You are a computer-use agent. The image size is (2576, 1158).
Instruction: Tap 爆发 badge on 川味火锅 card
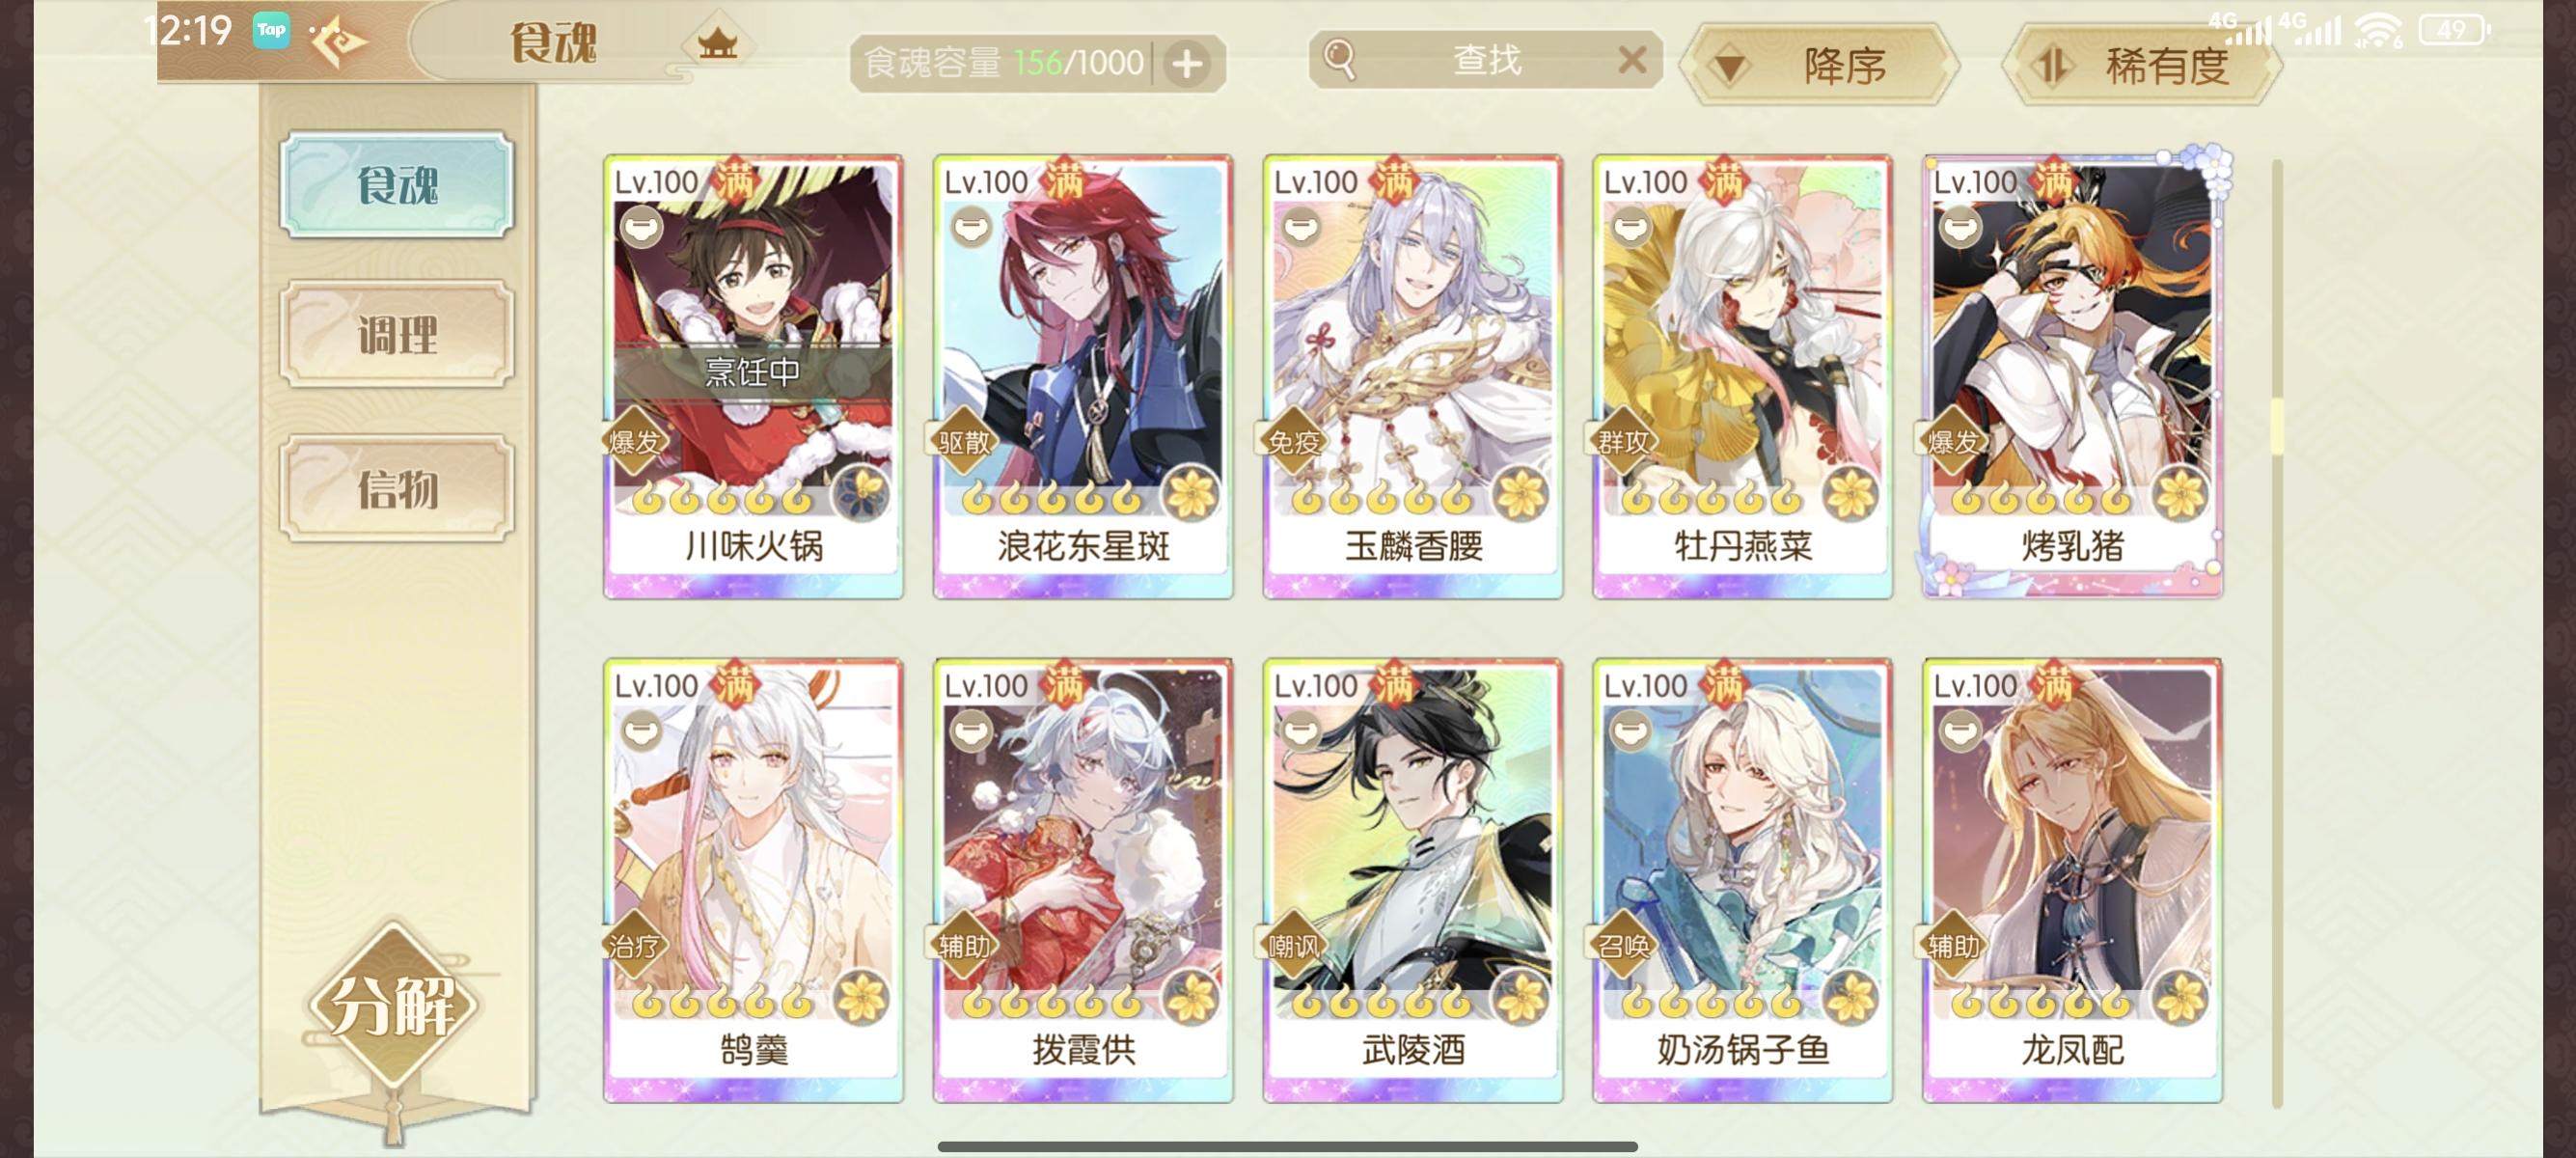(x=636, y=441)
